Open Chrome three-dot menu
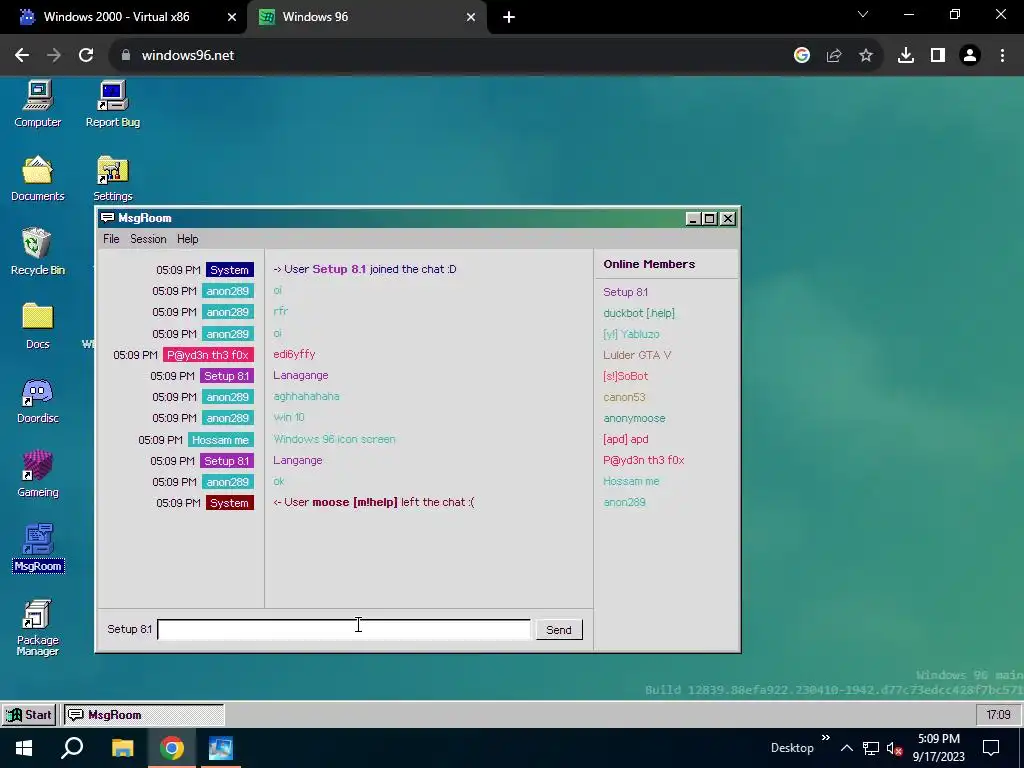1024x768 pixels. click(x=1002, y=56)
